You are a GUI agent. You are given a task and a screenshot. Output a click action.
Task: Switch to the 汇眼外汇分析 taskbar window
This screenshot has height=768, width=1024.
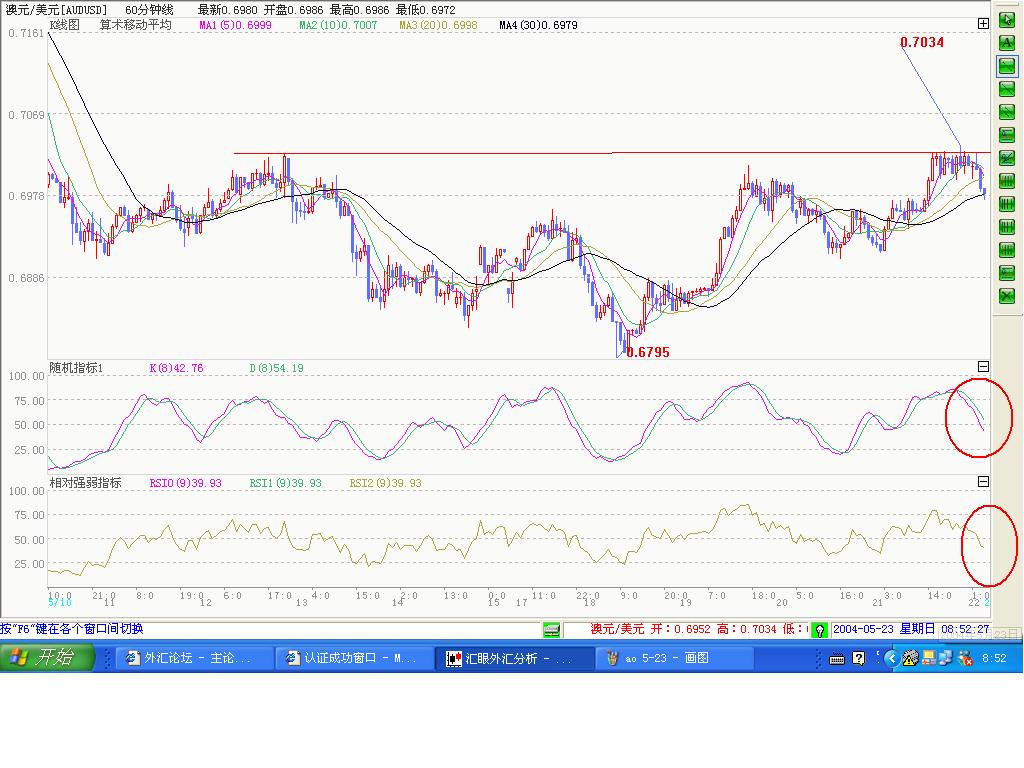515,658
